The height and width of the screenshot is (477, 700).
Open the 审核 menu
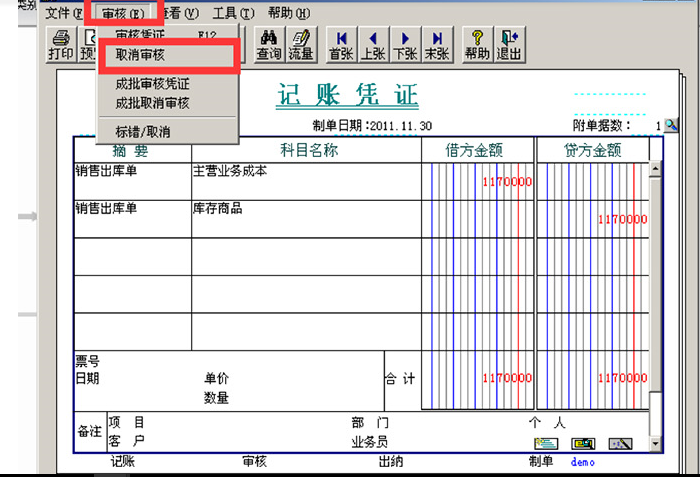[x=123, y=13]
